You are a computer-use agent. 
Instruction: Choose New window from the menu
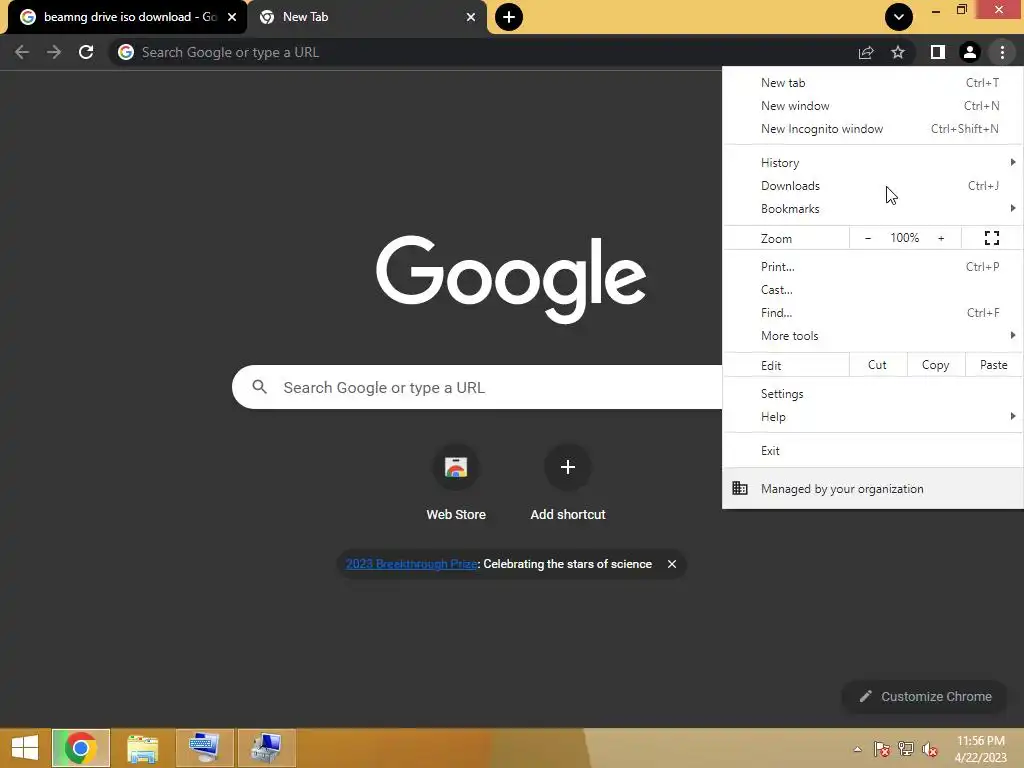coord(872,106)
